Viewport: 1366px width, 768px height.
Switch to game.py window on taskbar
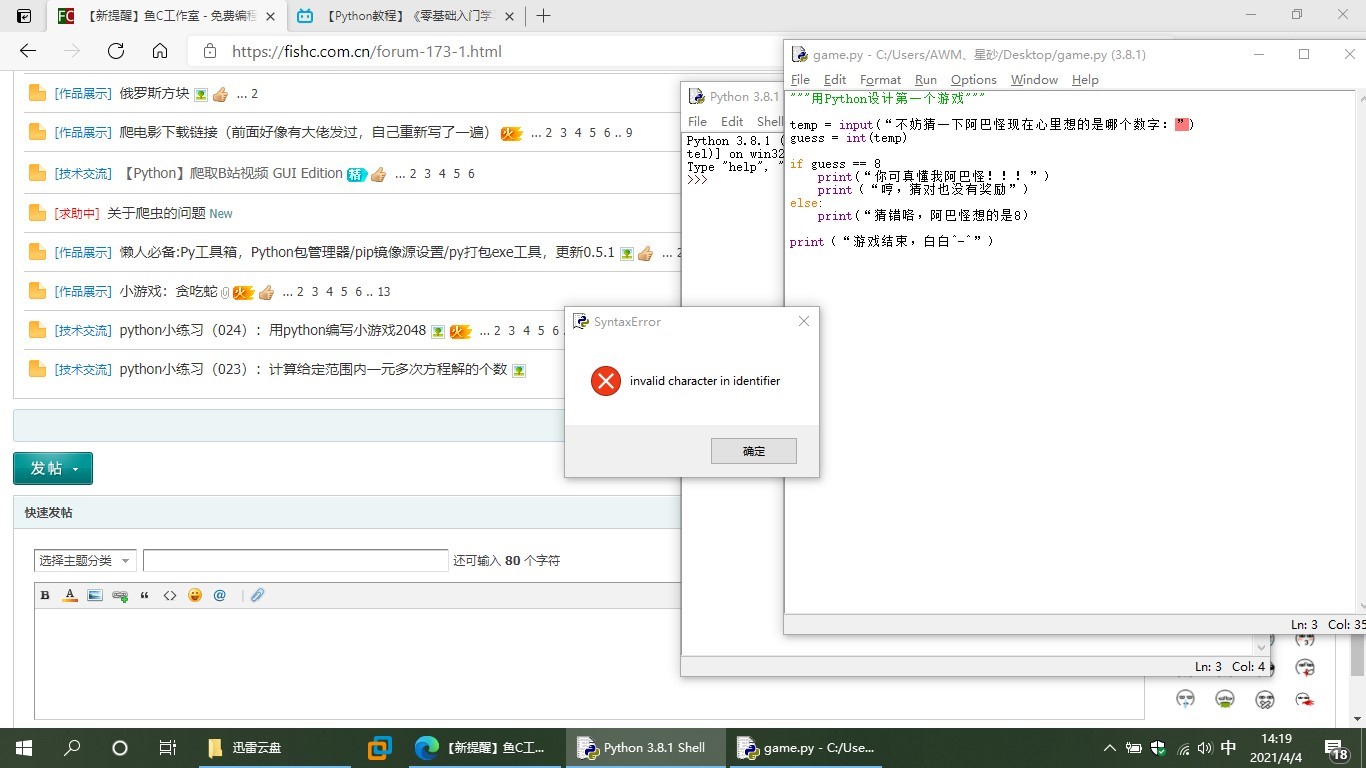[x=805, y=747]
